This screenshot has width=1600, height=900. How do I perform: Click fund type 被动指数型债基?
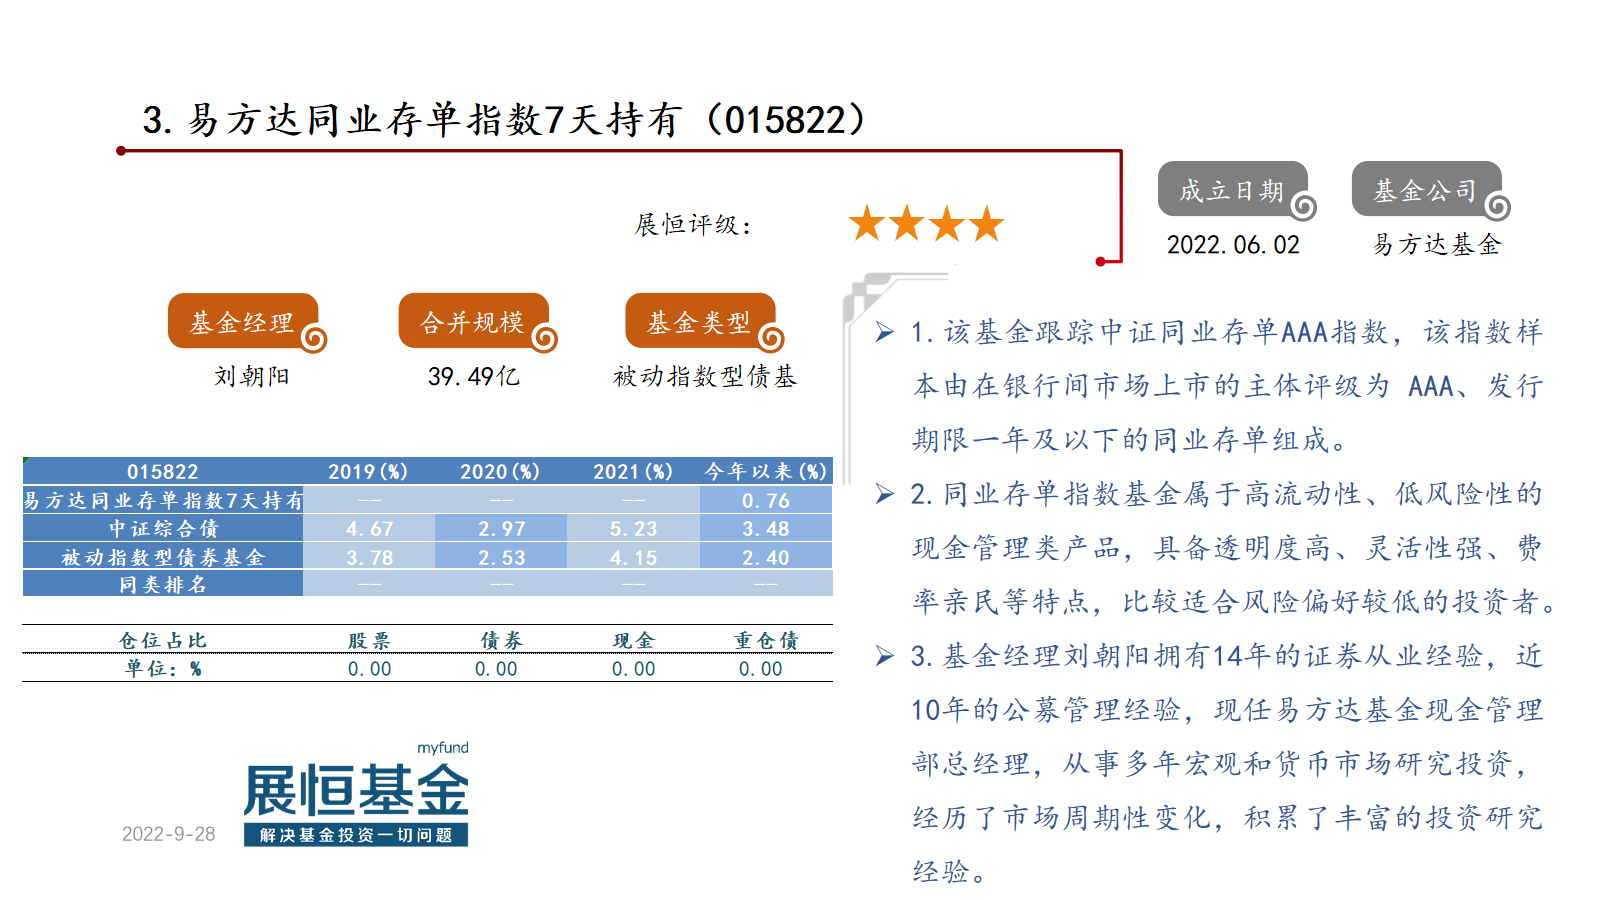[x=705, y=376]
